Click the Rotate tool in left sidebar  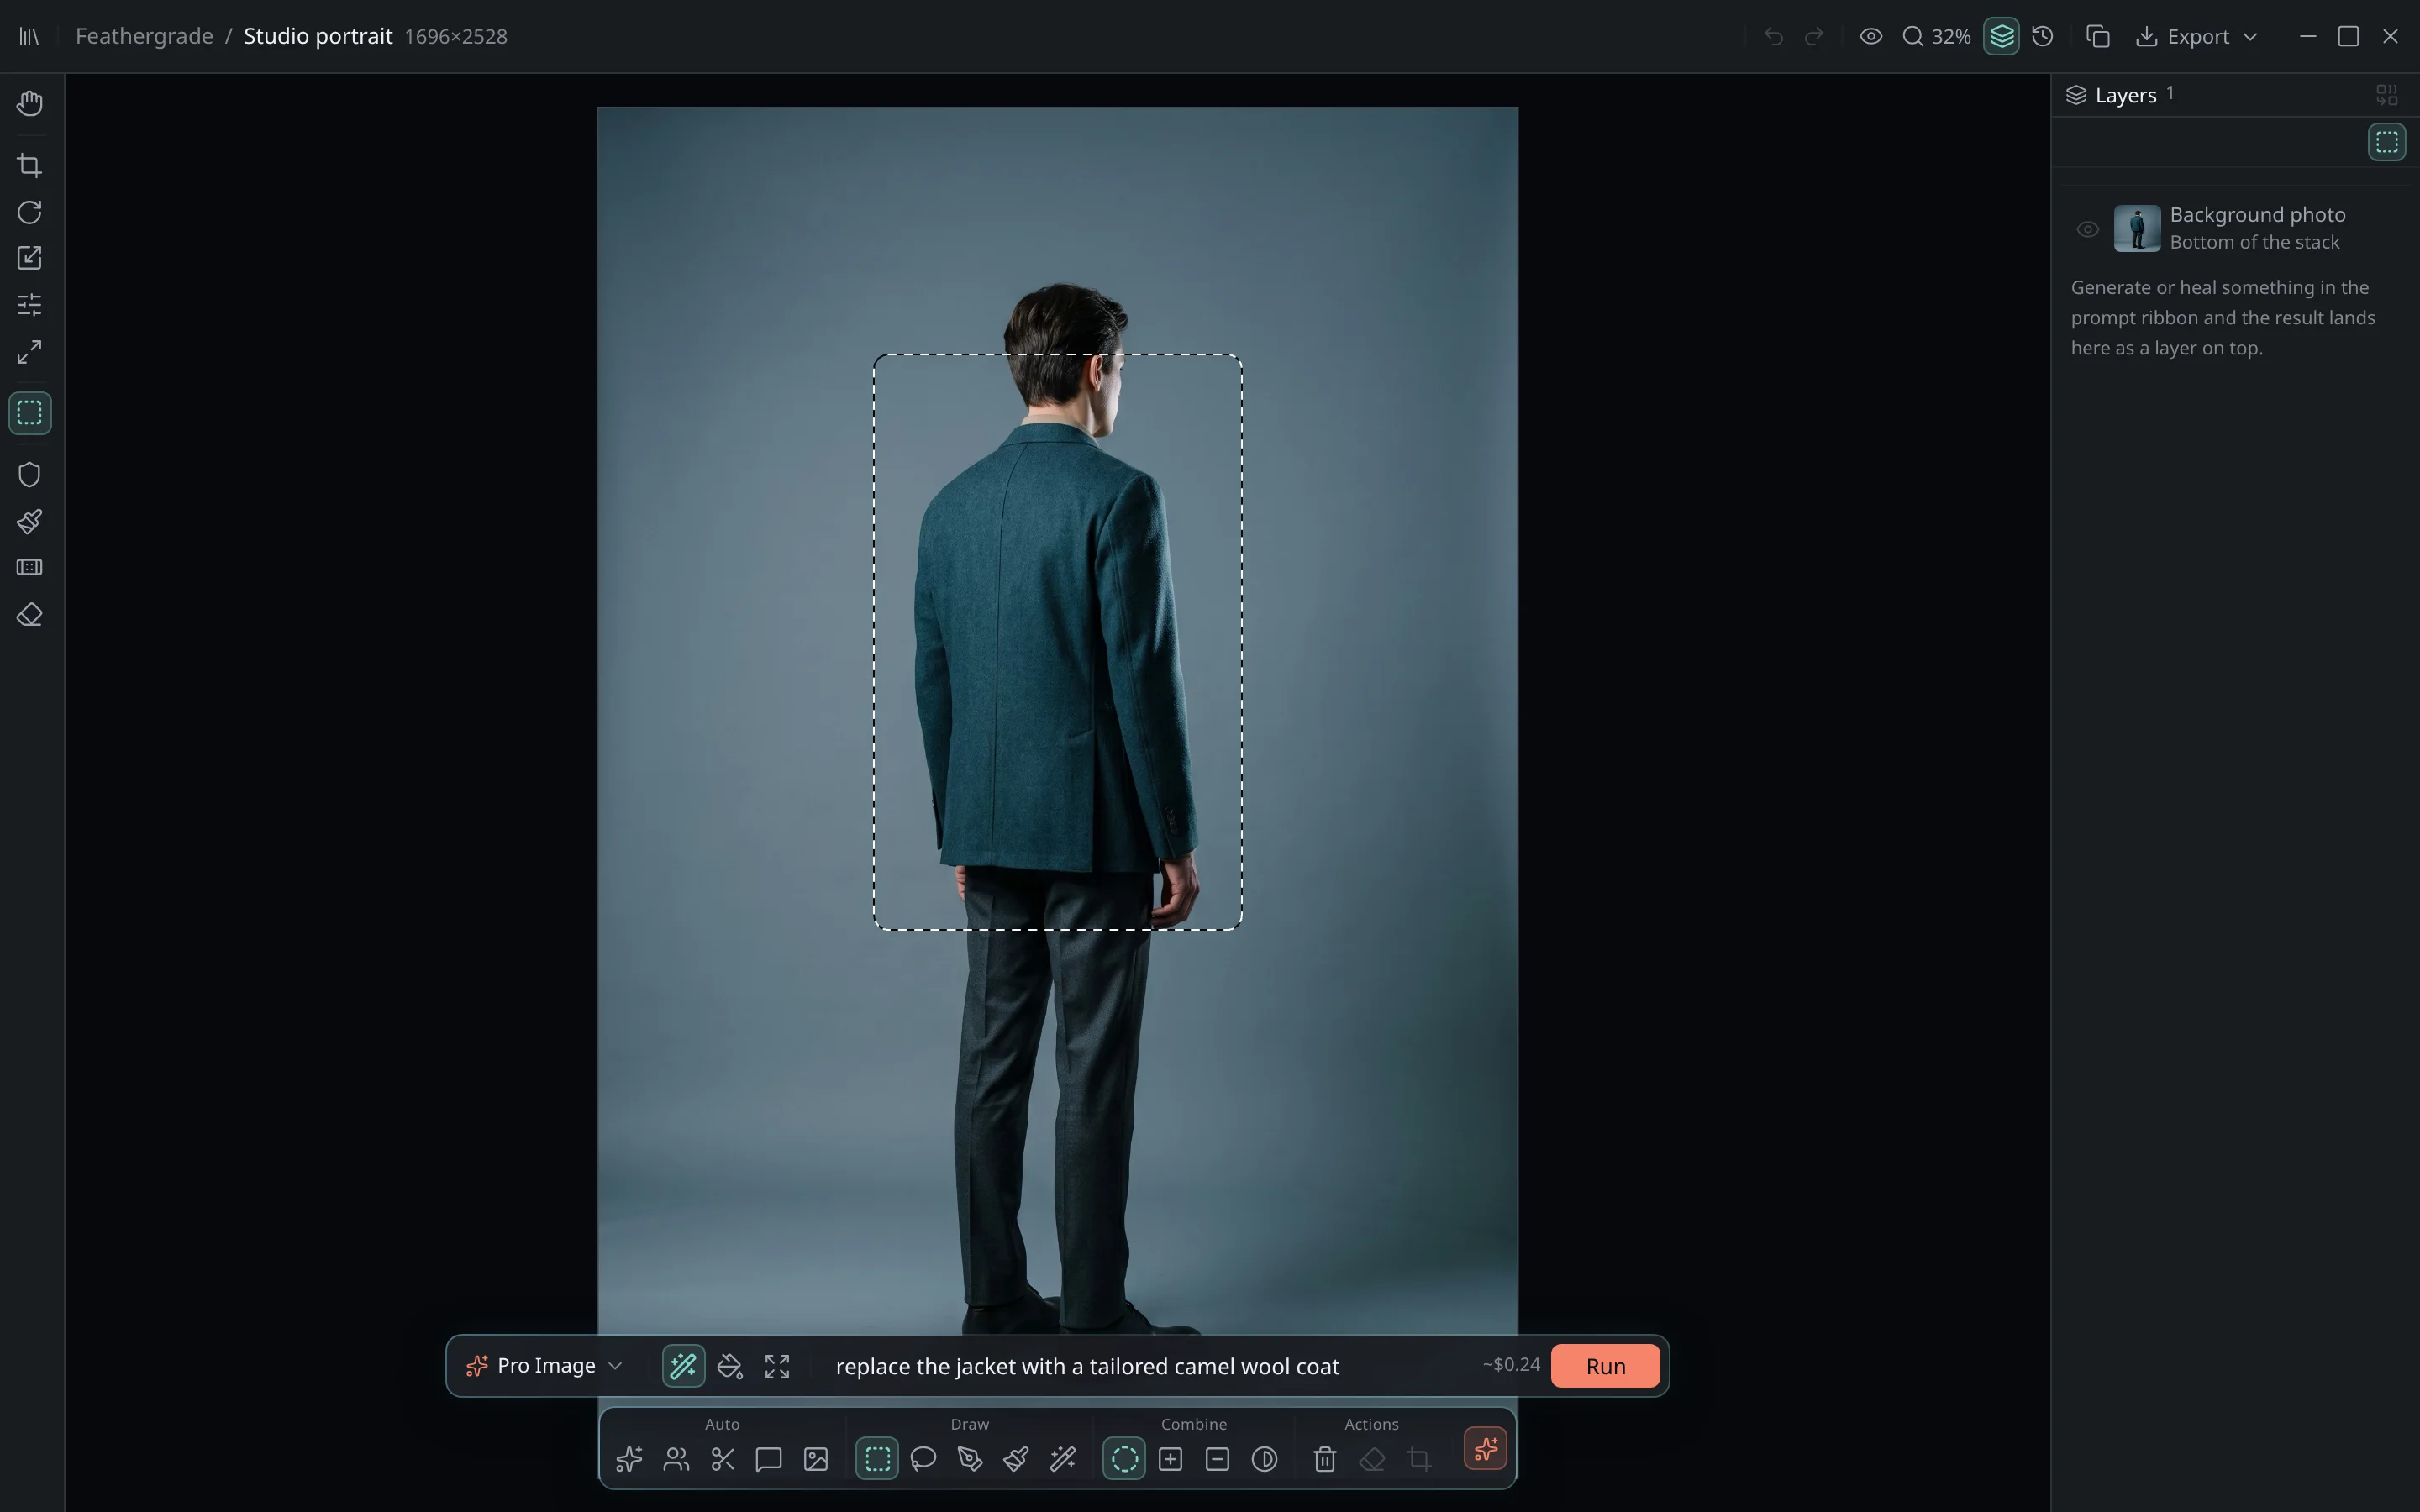29,212
